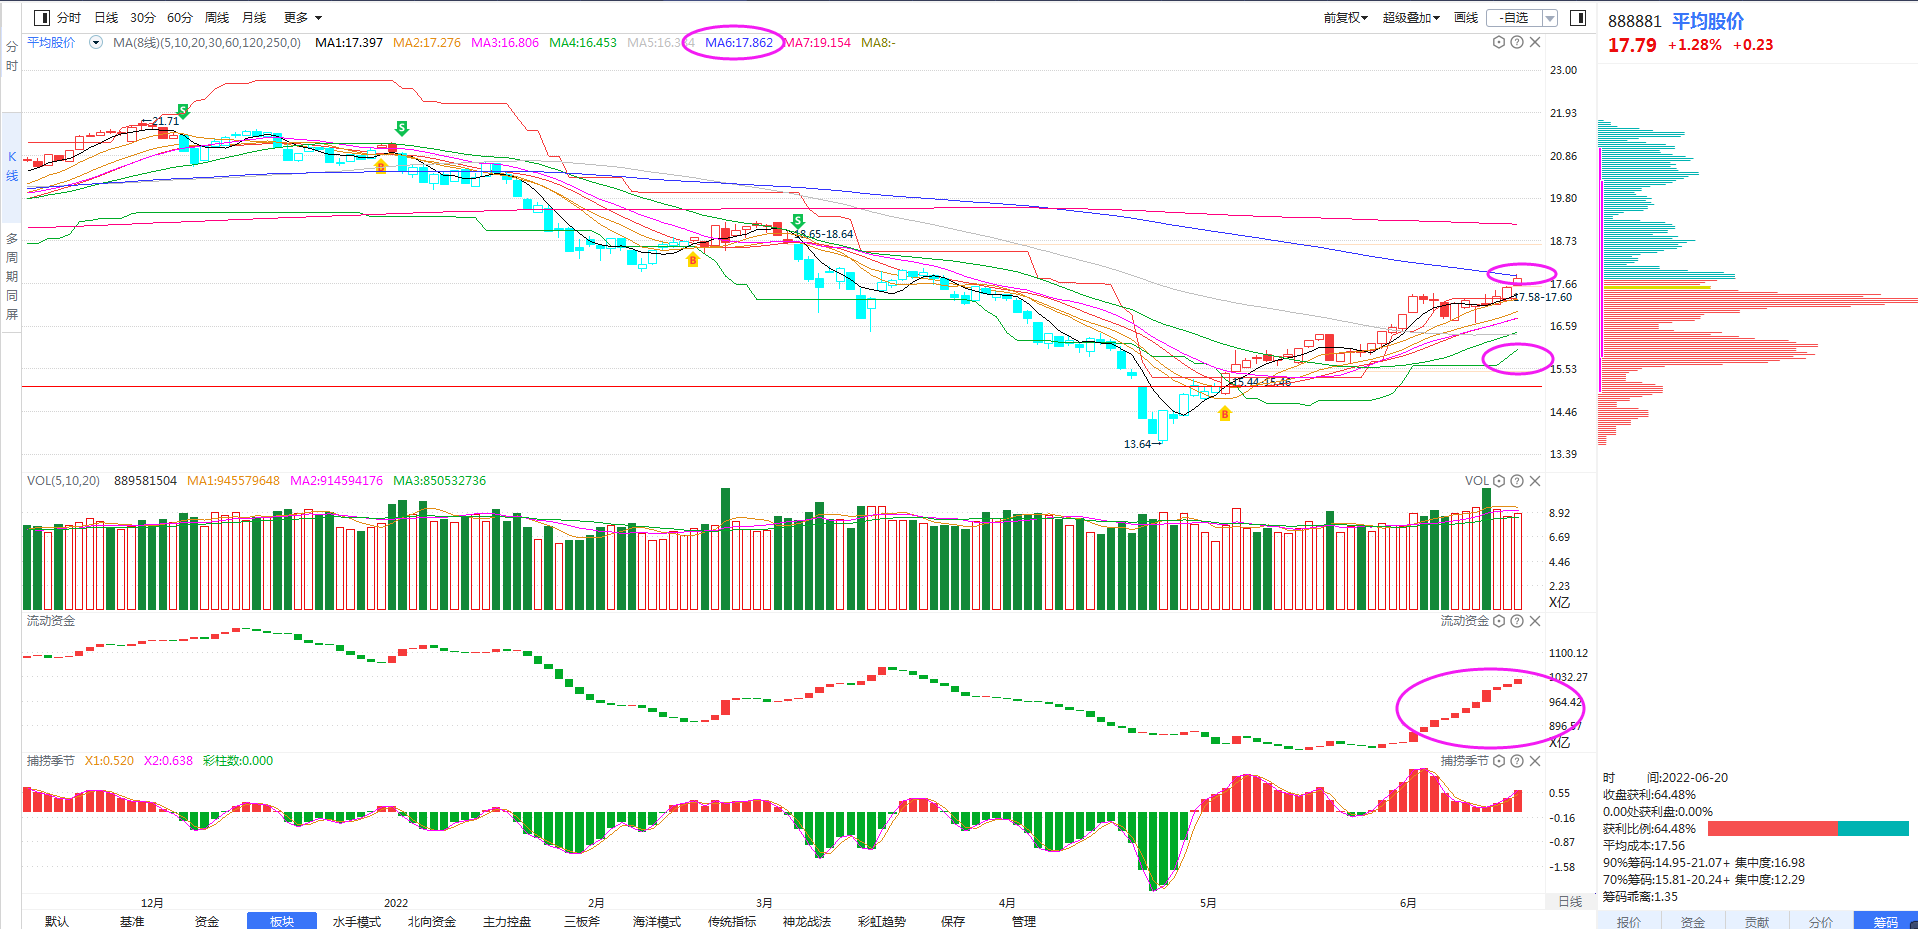The image size is (1918, 929).
Task: Select the 北向资金 template tab
Action: 432,921
